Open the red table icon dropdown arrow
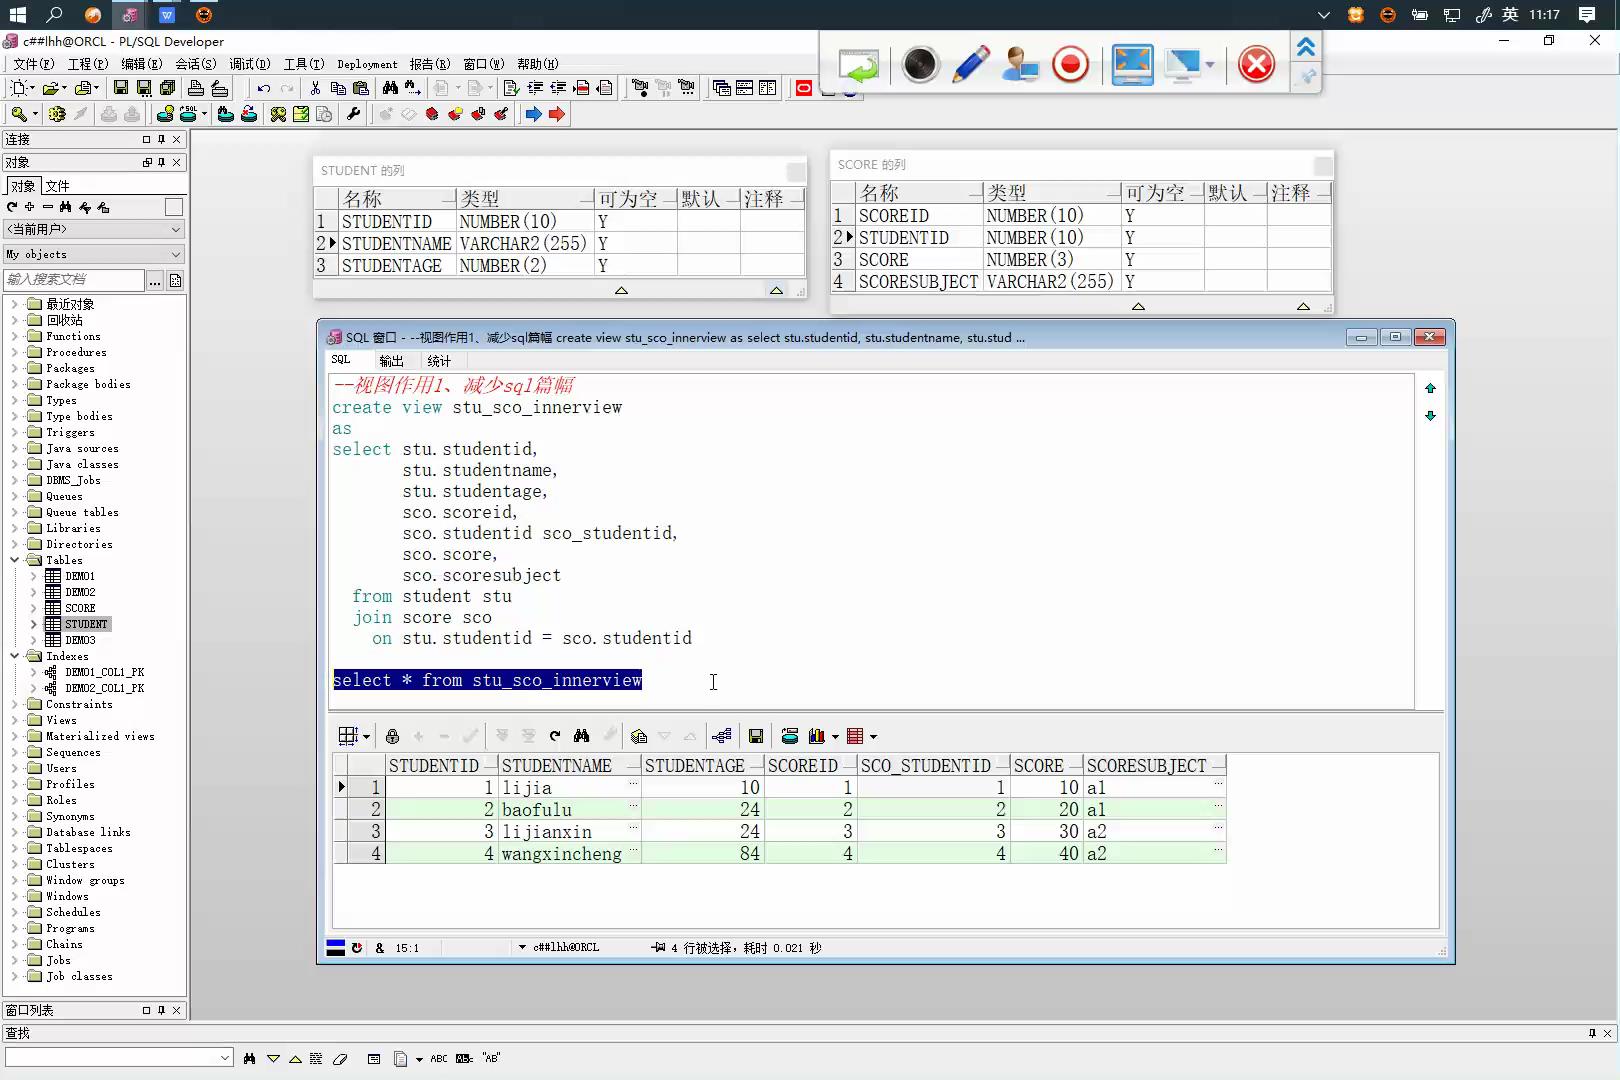 click(x=873, y=737)
